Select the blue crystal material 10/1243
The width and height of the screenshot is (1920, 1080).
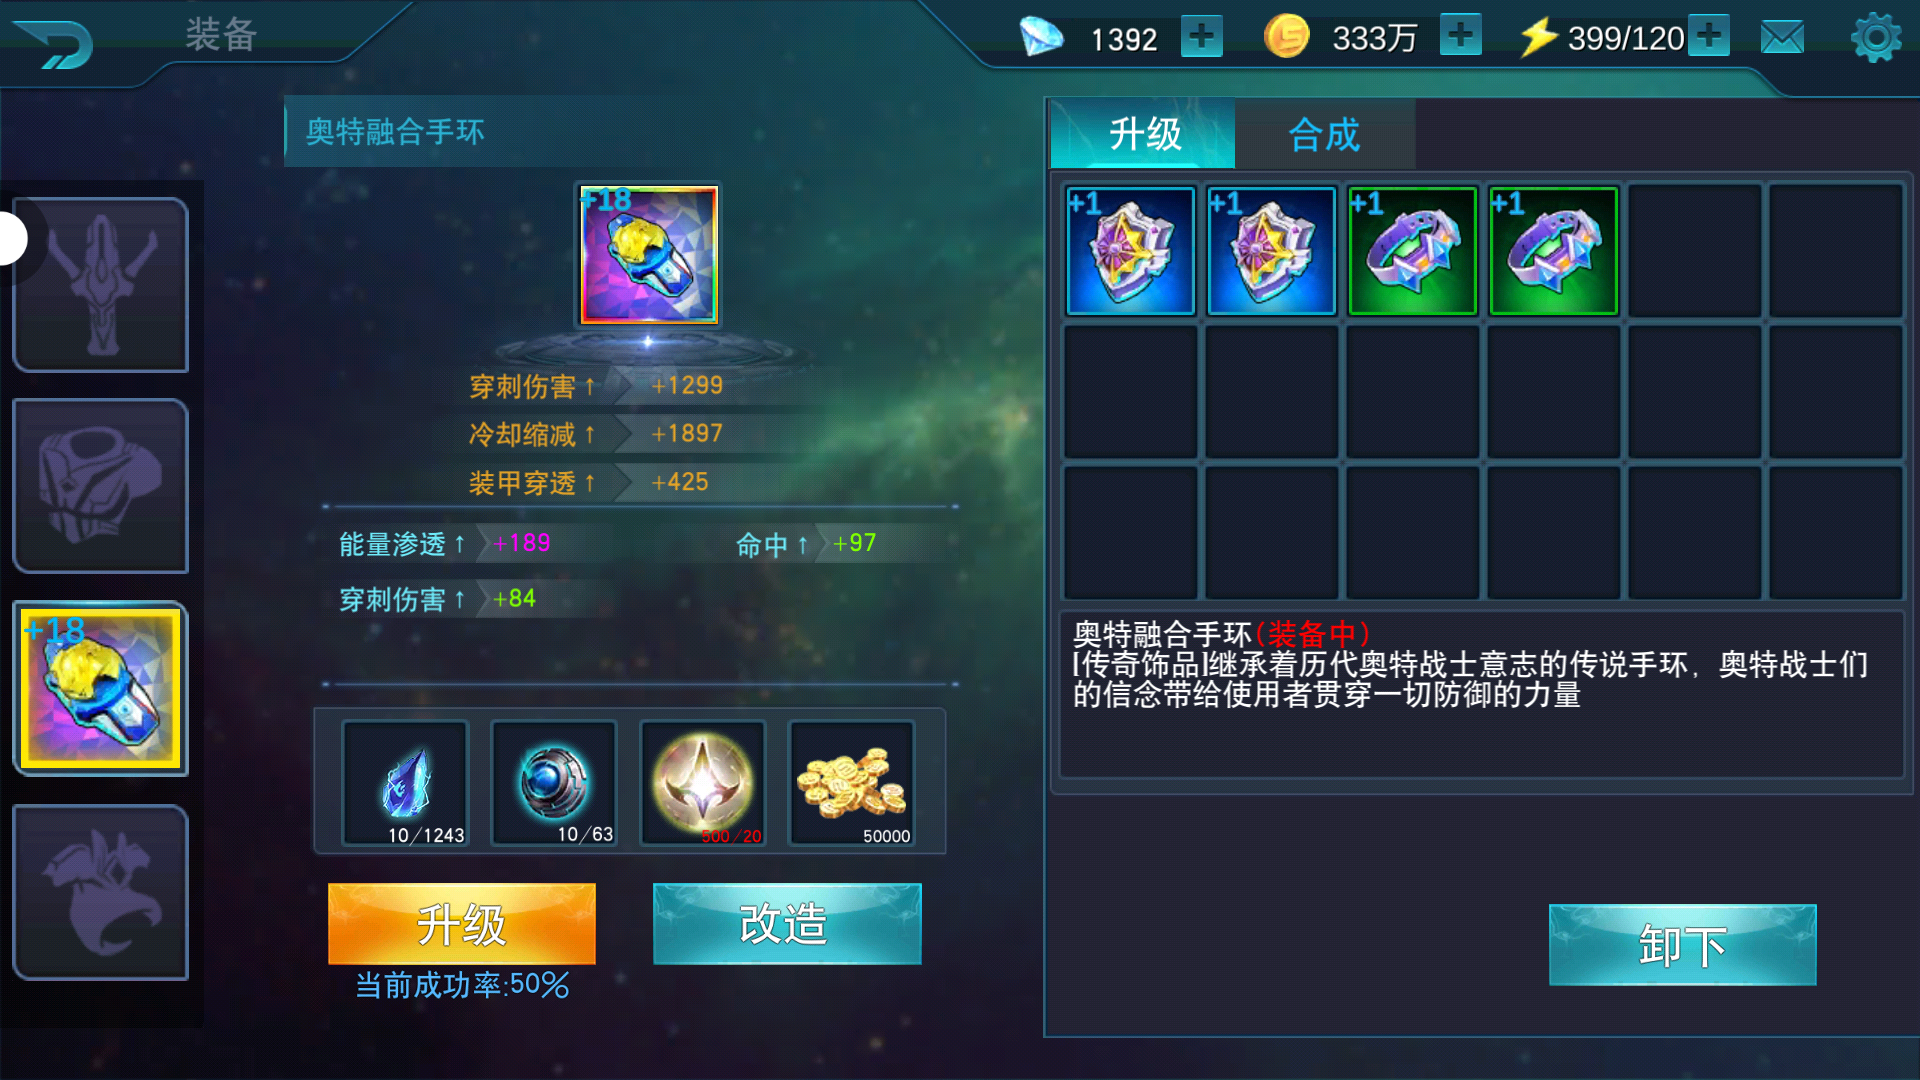point(405,783)
